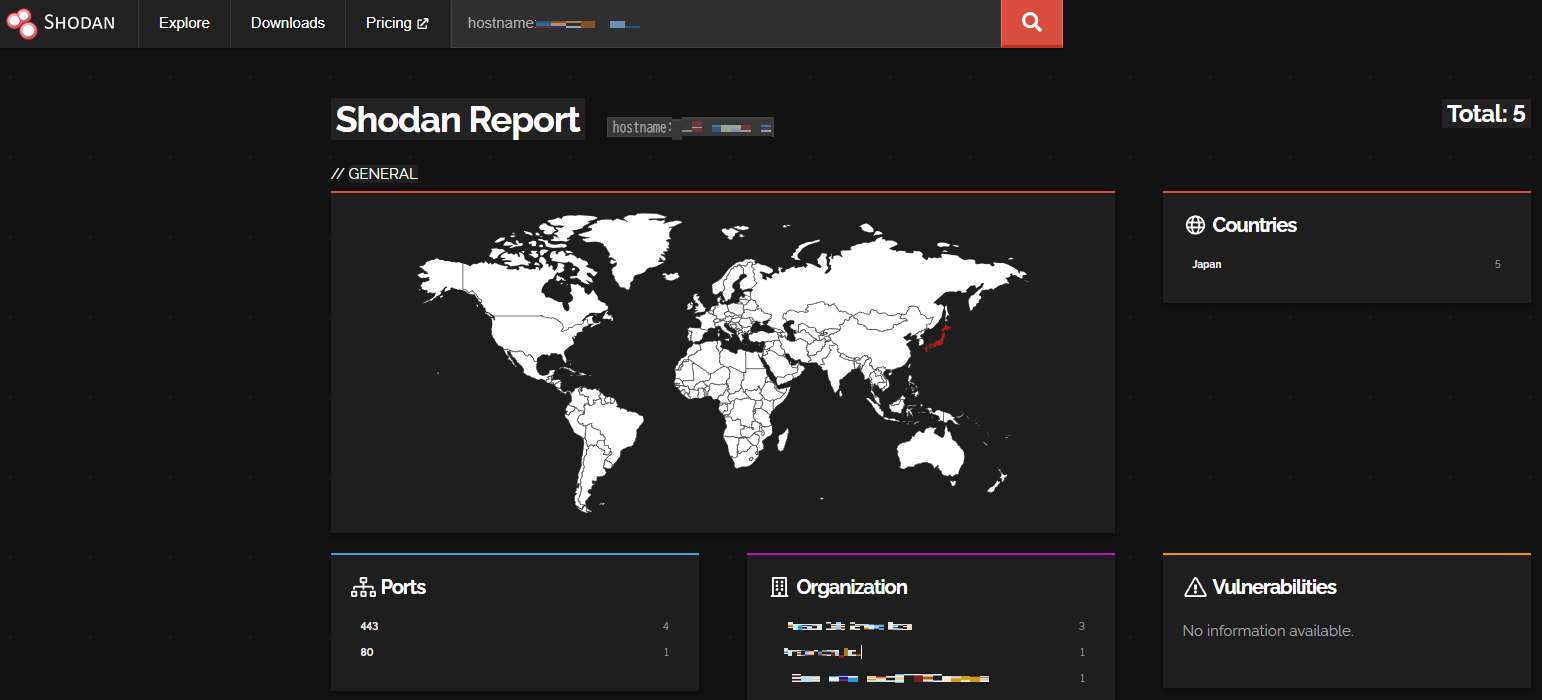Image resolution: width=1542 pixels, height=700 pixels.
Task: Select Japan in the Countries list
Action: 1206,264
